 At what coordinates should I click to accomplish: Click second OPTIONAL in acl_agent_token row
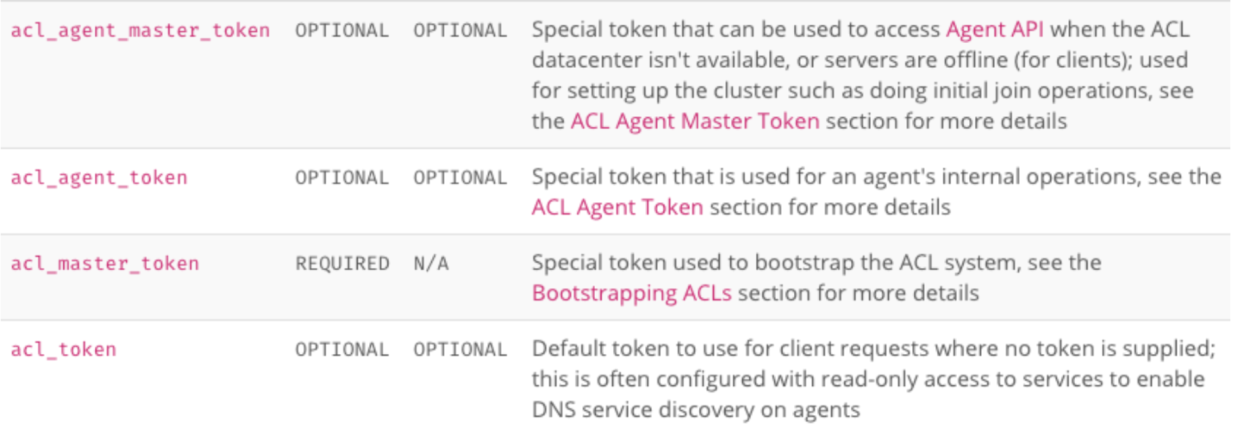[460, 178]
